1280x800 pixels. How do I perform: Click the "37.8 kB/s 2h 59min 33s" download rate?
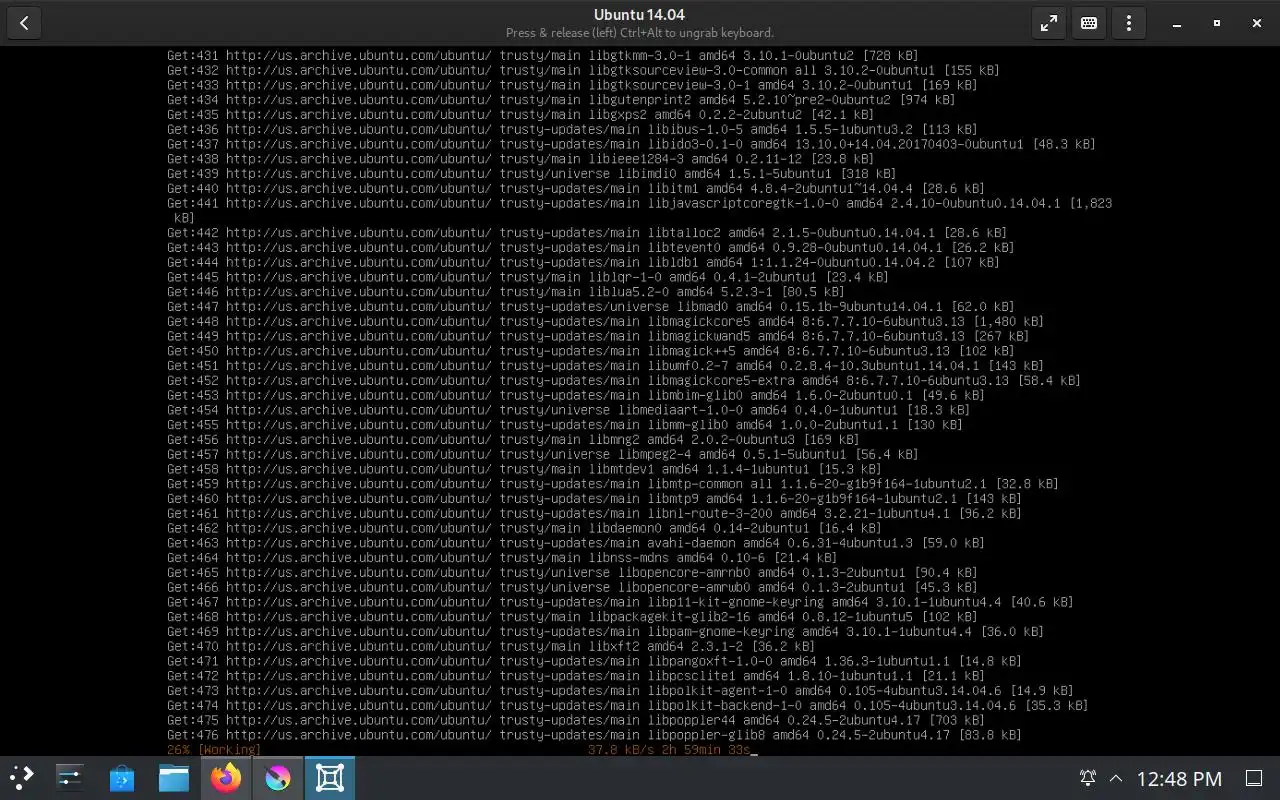669,750
